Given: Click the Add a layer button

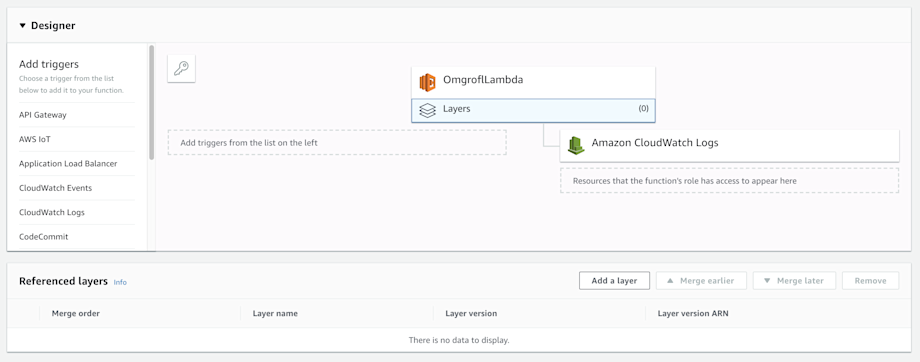Looking at the screenshot, I should point(614,280).
